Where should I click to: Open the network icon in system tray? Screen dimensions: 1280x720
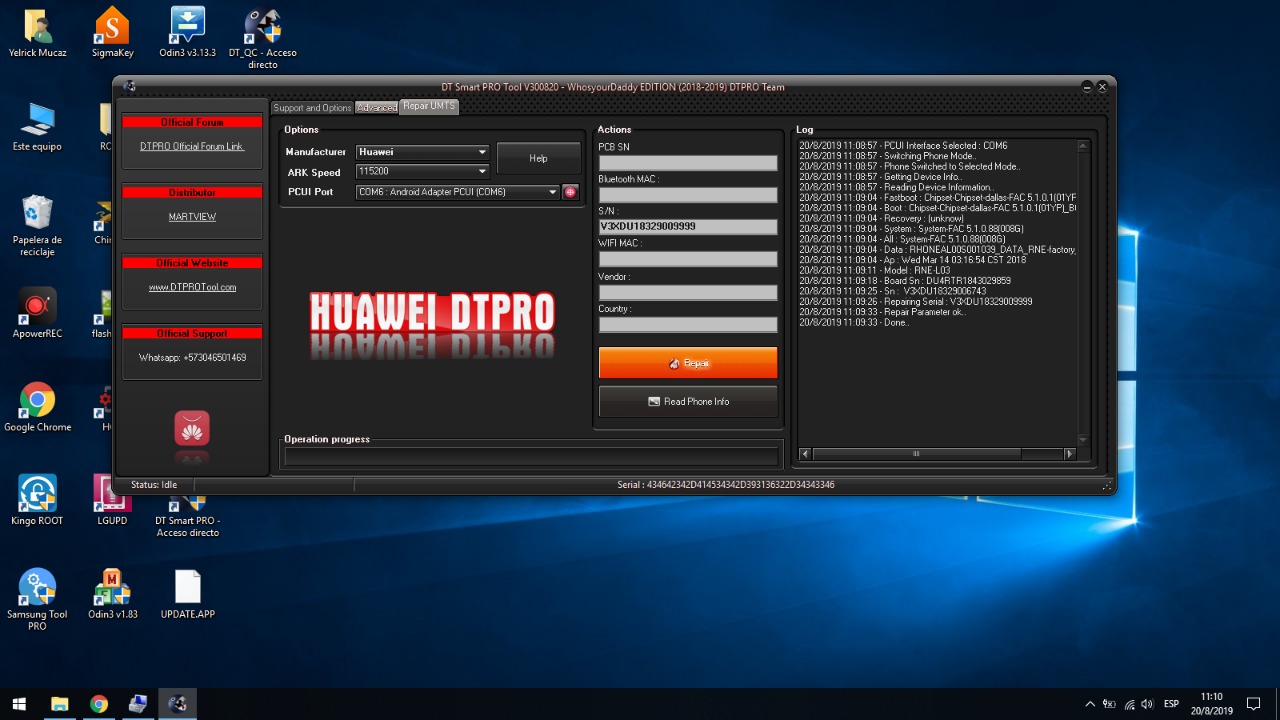pyautogui.click(x=1129, y=704)
